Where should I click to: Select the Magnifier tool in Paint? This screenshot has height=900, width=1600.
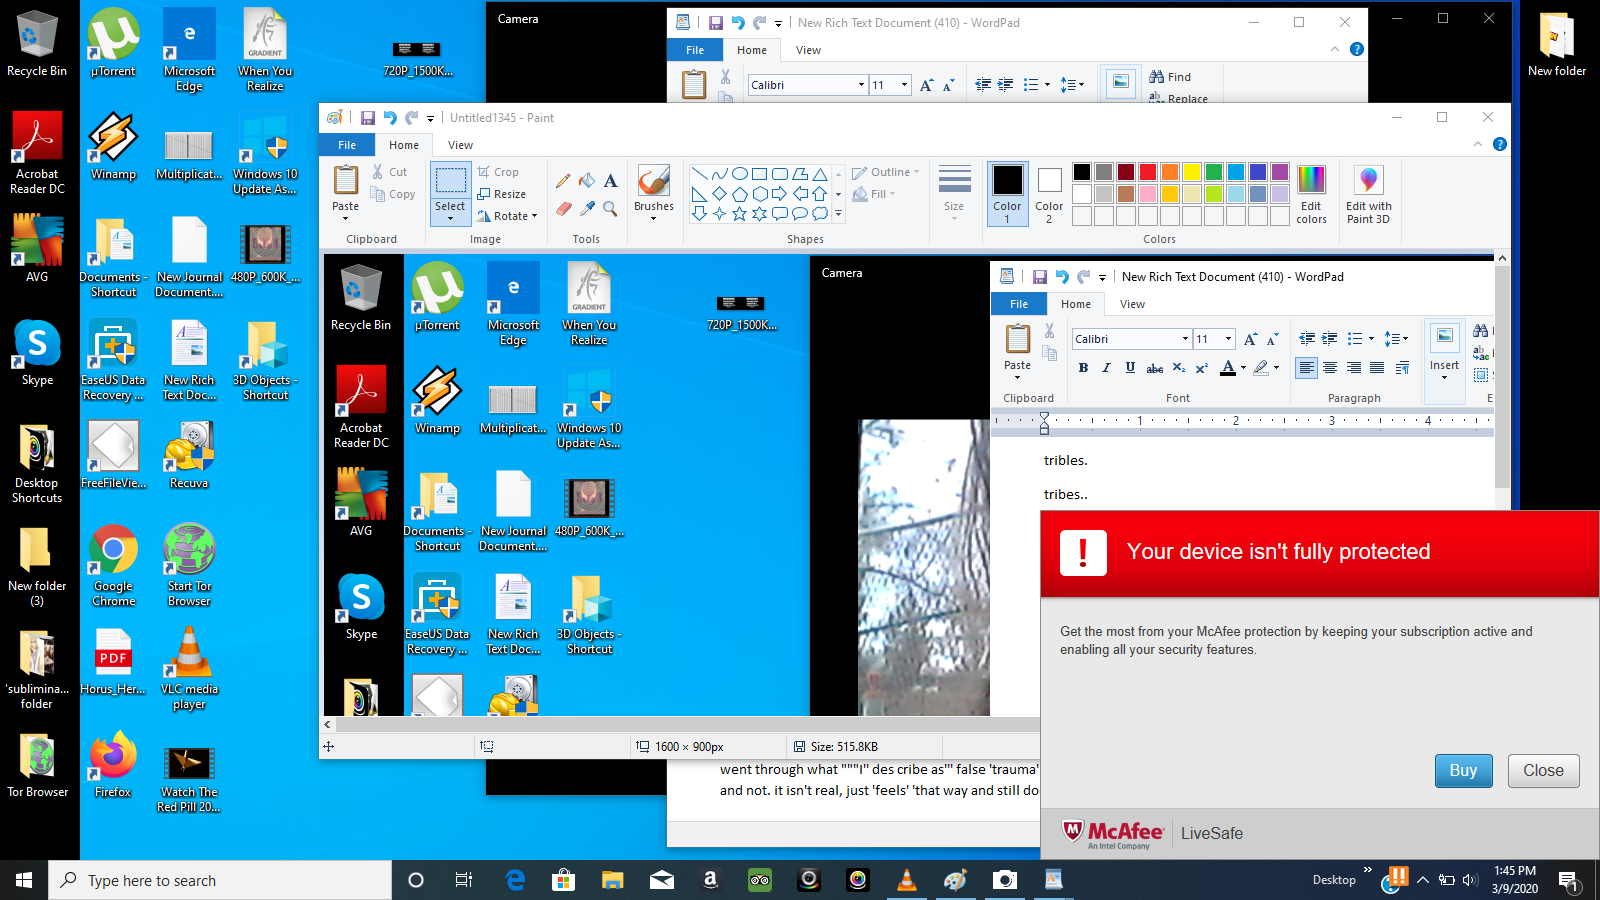(610, 208)
